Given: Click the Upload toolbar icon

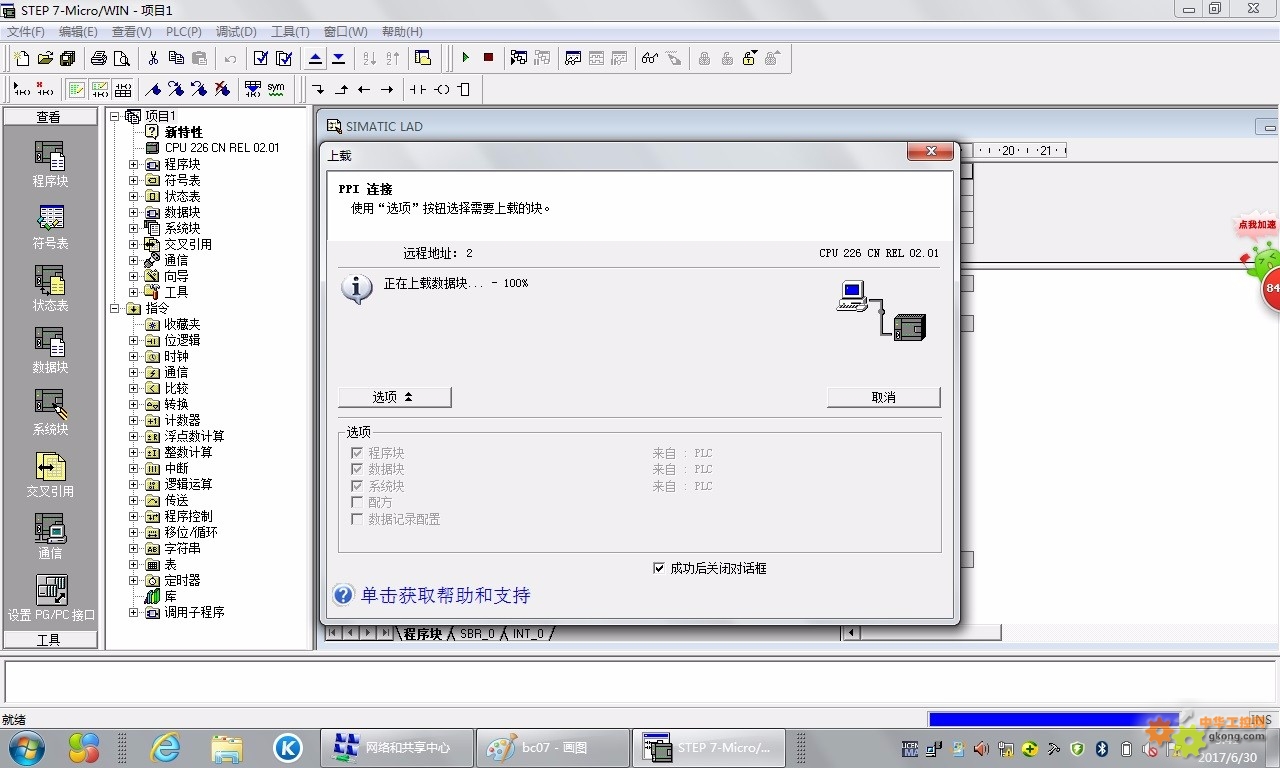Looking at the screenshot, I should point(316,58).
